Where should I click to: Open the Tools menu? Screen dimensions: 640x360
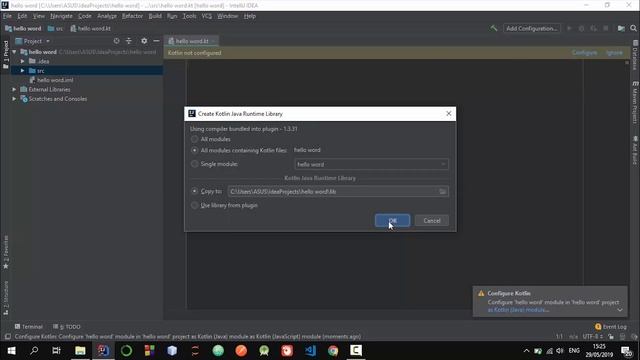pos(189,16)
